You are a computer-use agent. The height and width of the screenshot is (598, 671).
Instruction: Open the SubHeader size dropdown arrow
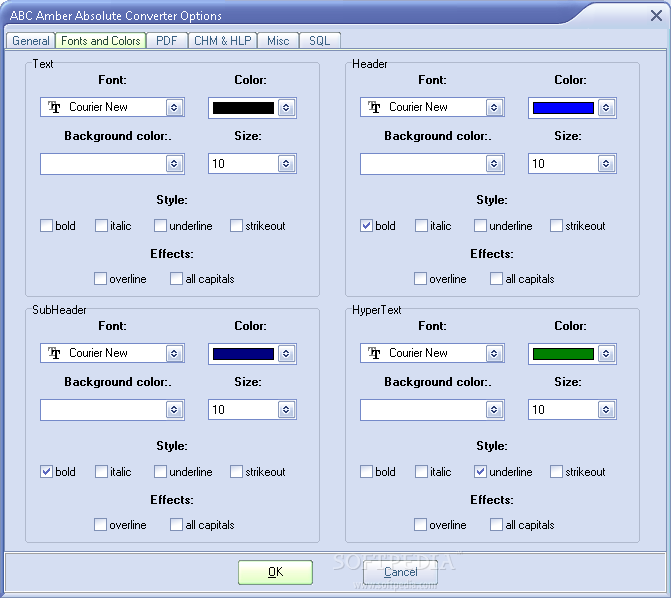[x=286, y=410]
